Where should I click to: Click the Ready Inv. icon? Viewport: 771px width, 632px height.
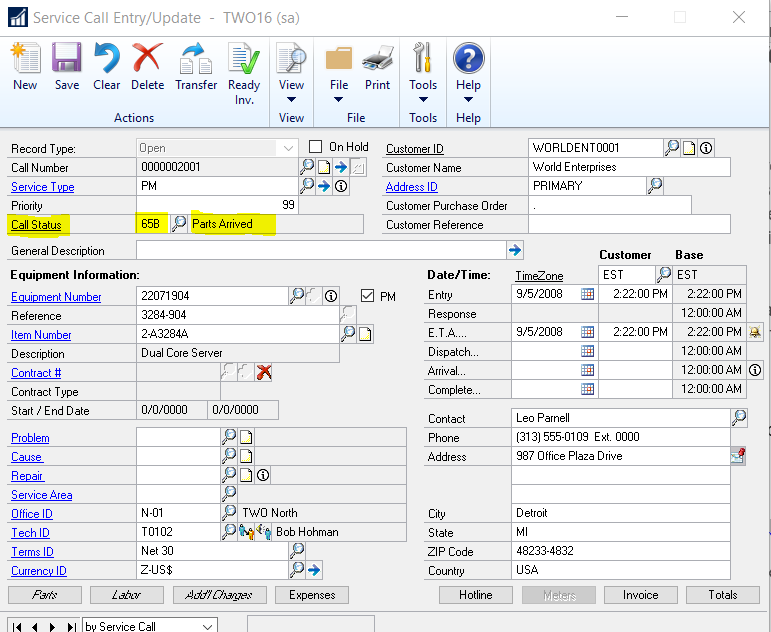click(244, 66)
